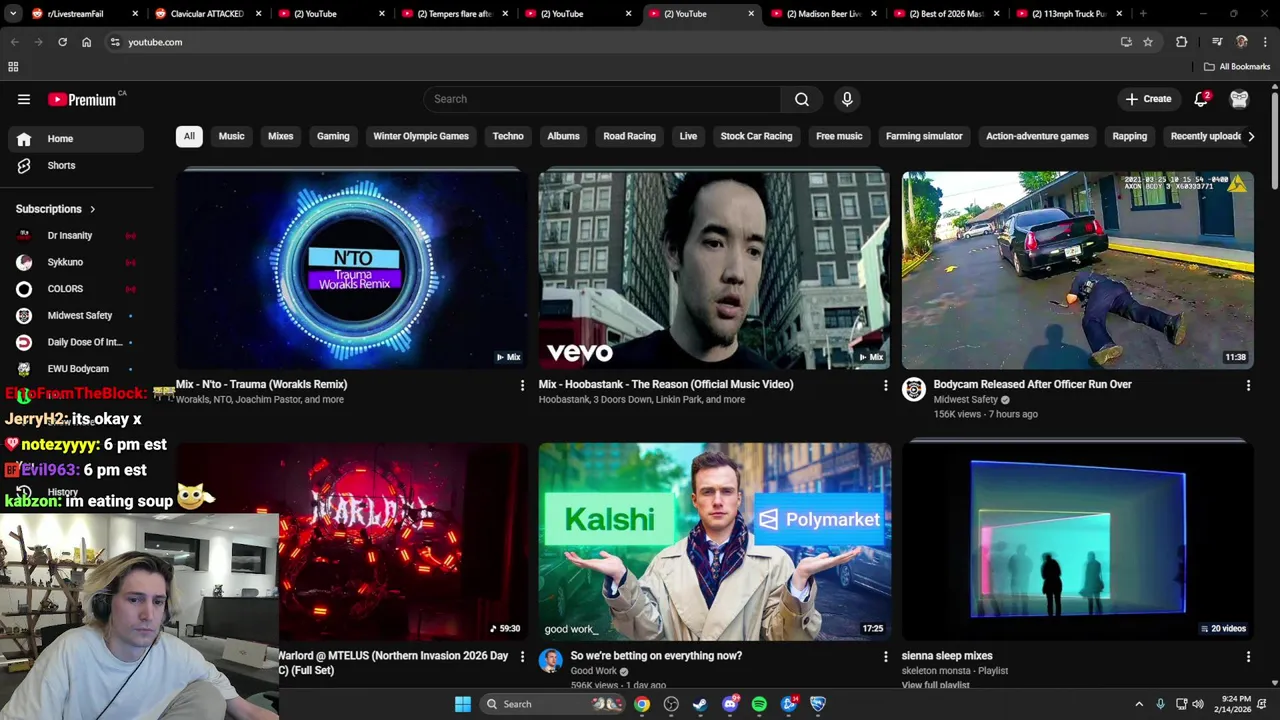
Task: Select the All filter chip
Action: click(189, 136)
